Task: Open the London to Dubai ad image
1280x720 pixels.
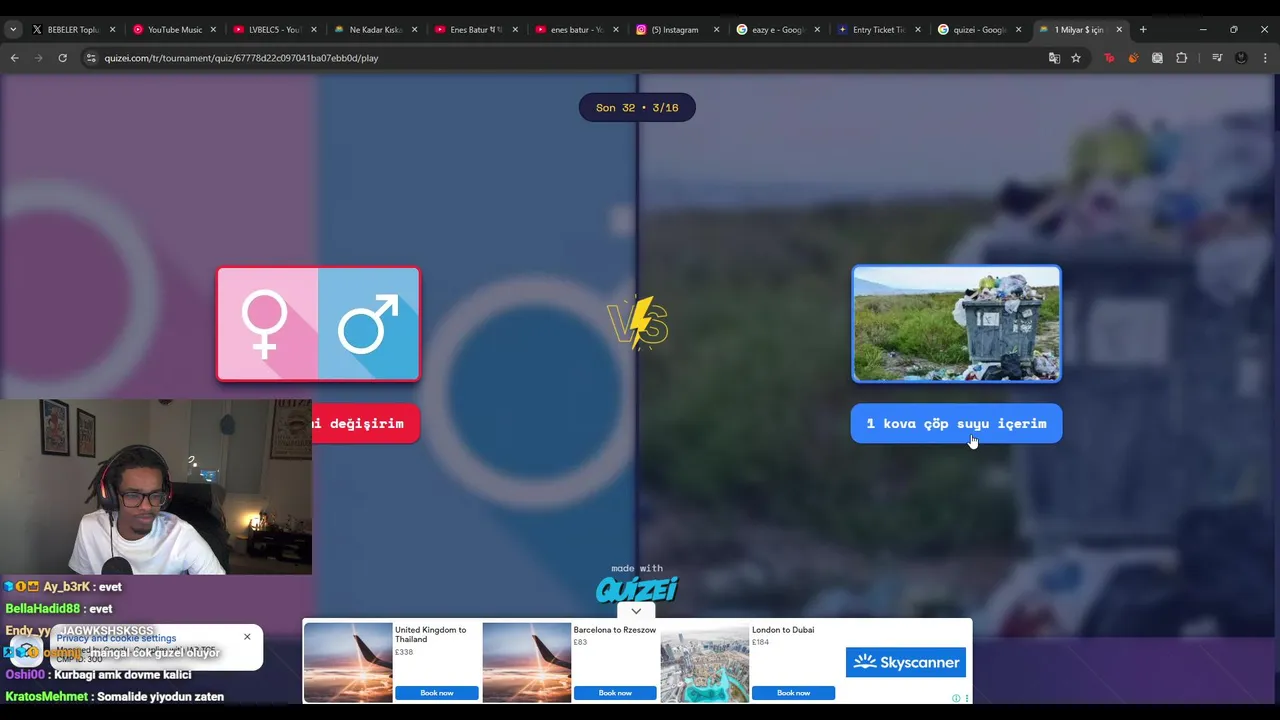Action: [704, 662]
